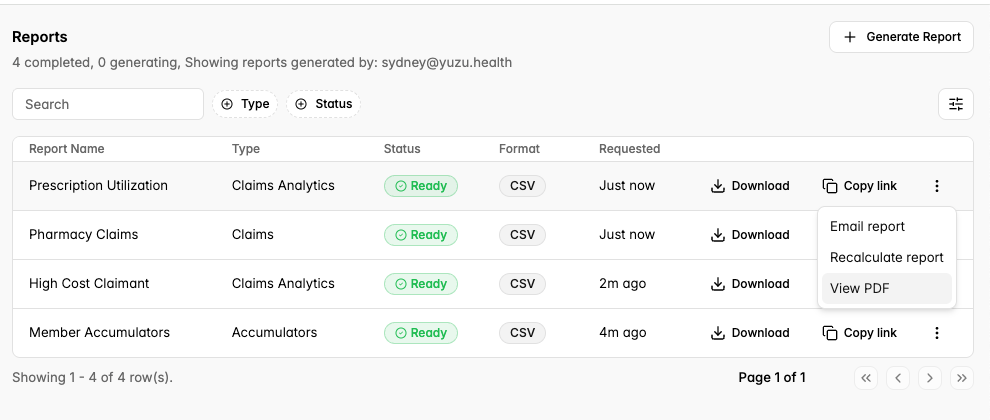Download the Pharmacy Claims report
Image resolution: width=990 pixels, height=420 pixels.
point(750,235)
